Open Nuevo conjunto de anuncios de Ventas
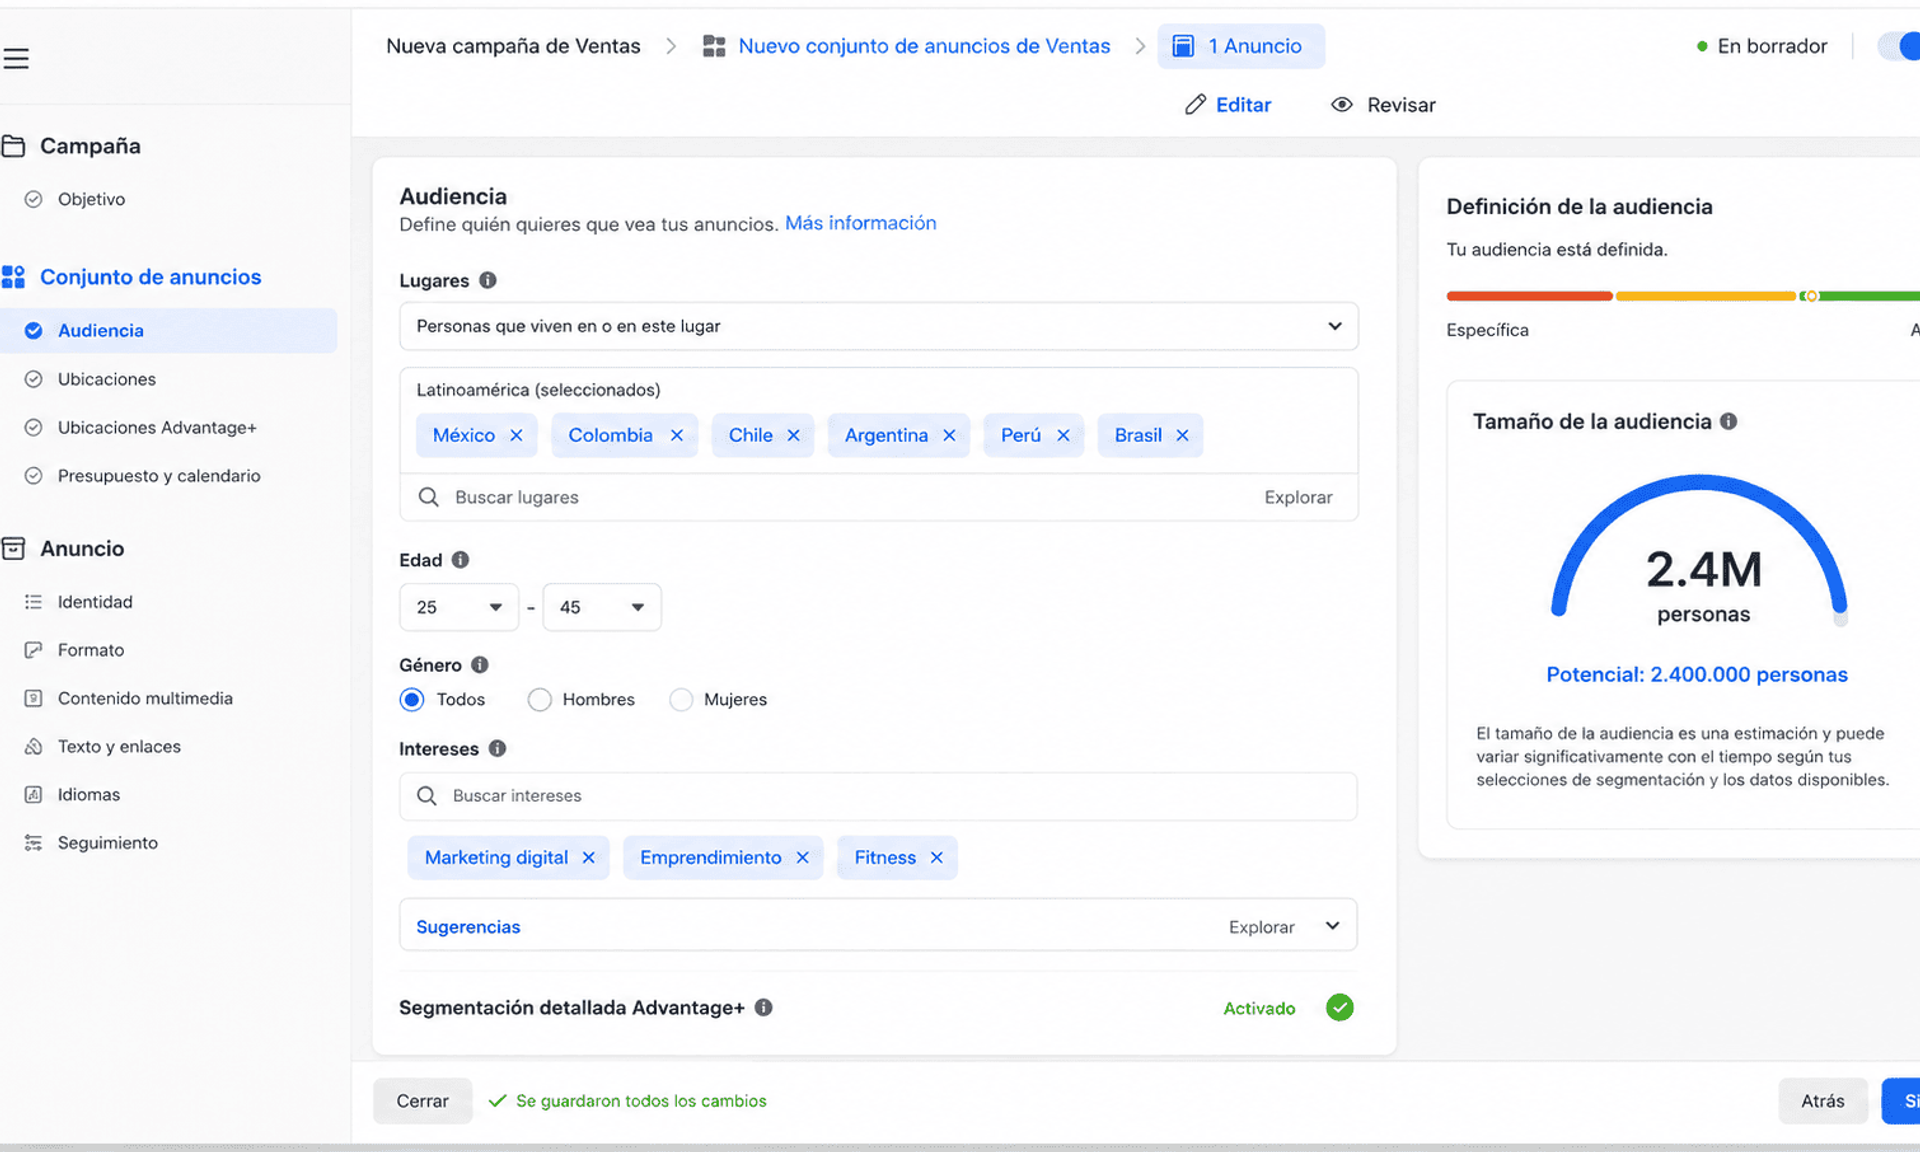Image resolution: width=1920 pixels, height=1152 pixels. [924, 46]
